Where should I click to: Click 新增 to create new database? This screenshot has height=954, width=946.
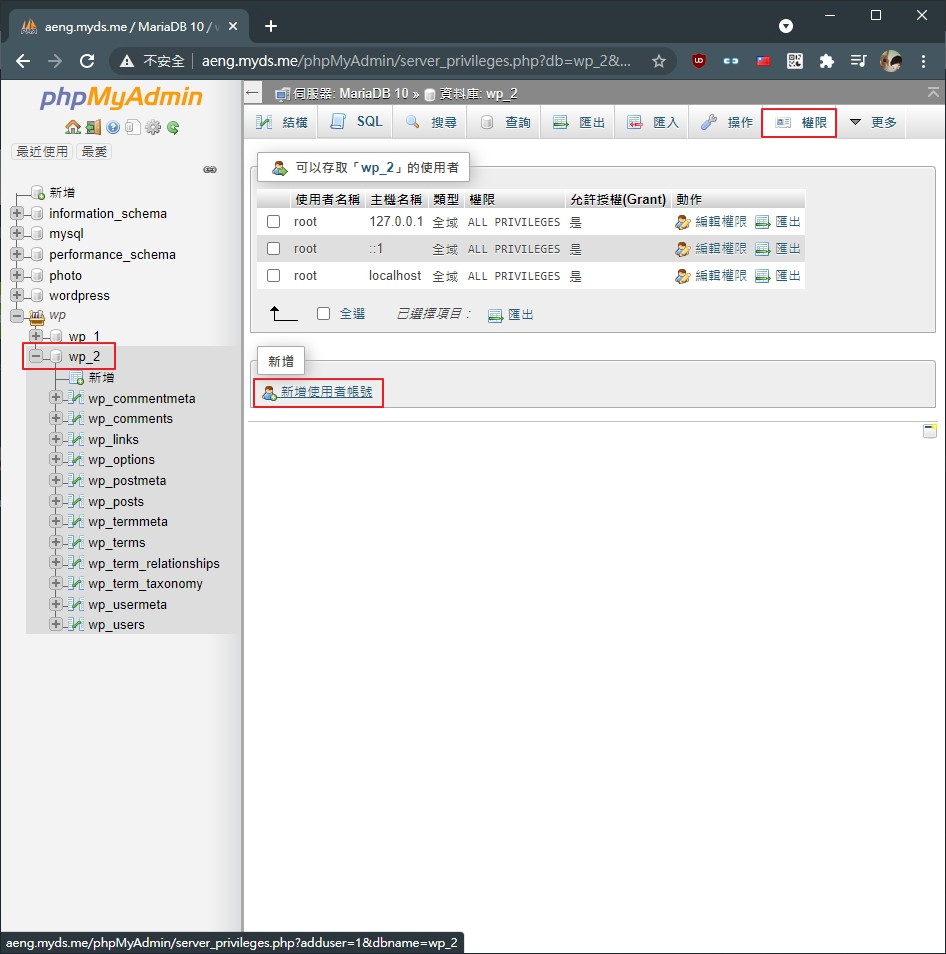pyautogui.click(x=62, y=192)
